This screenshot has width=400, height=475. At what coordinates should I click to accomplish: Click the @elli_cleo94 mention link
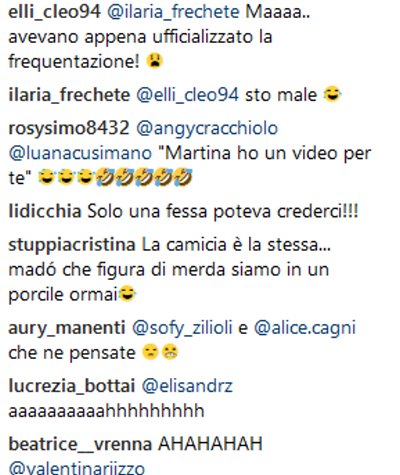pyautogui.click(x=188, y=95)
